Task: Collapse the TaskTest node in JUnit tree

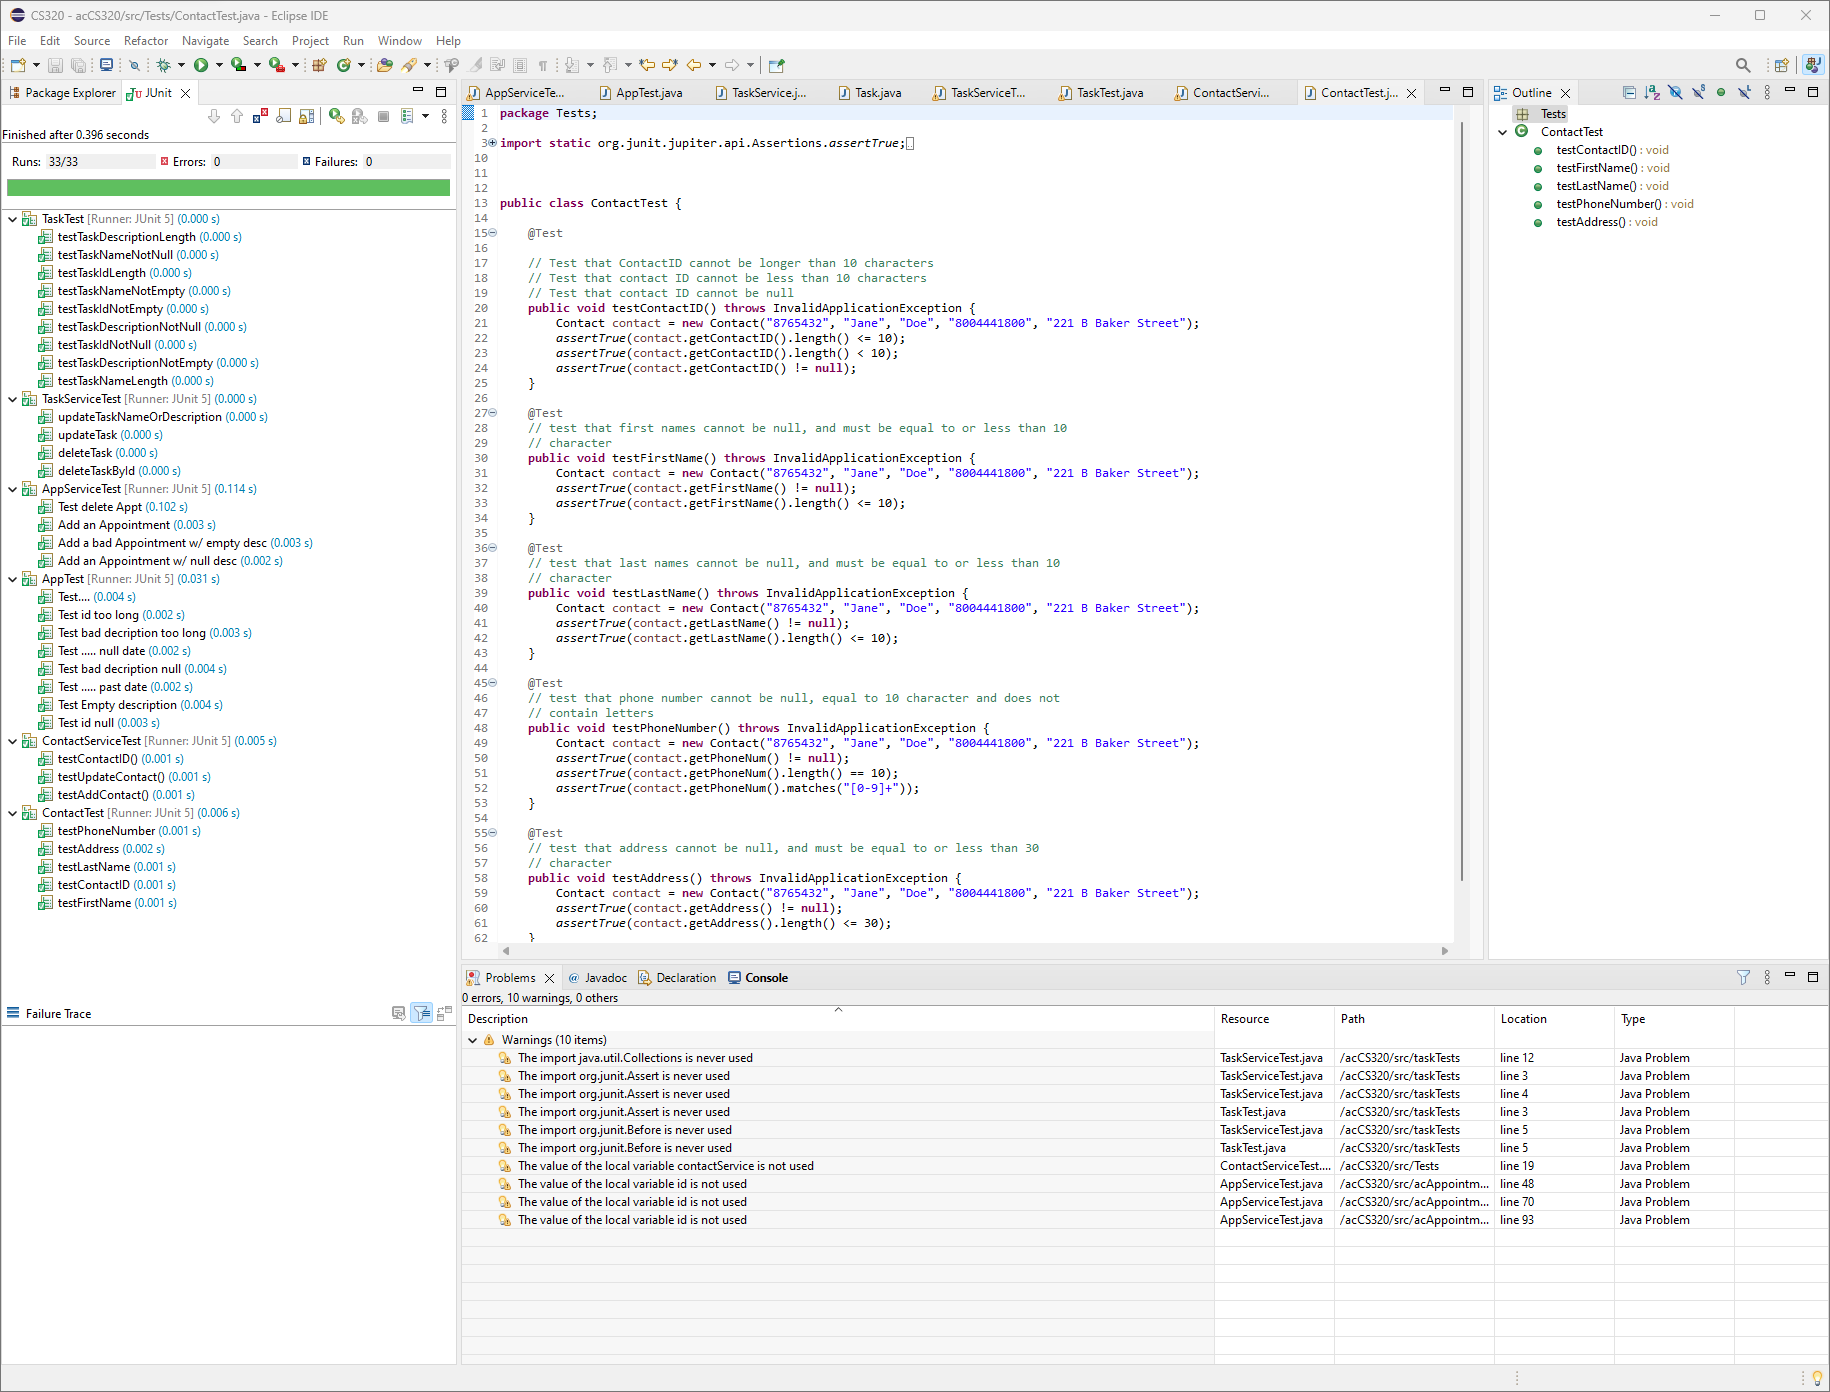Action: [x=12, y=219]
